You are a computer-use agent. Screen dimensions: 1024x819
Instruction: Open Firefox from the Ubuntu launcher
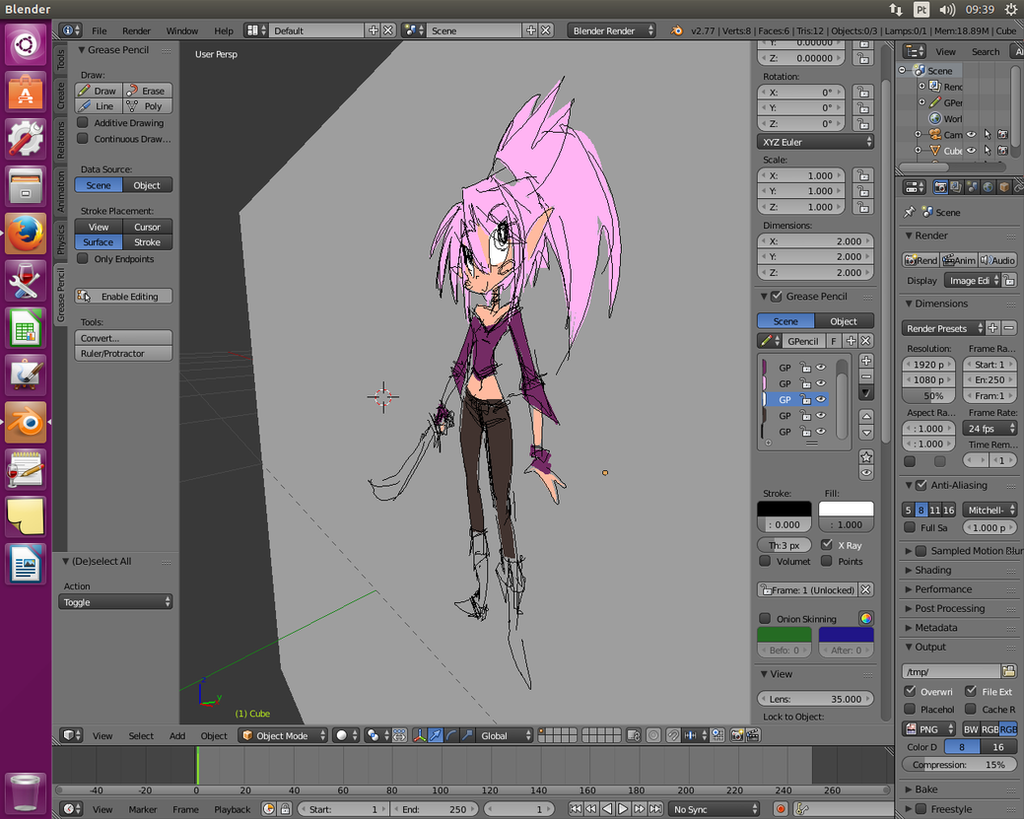click(25, 233)
